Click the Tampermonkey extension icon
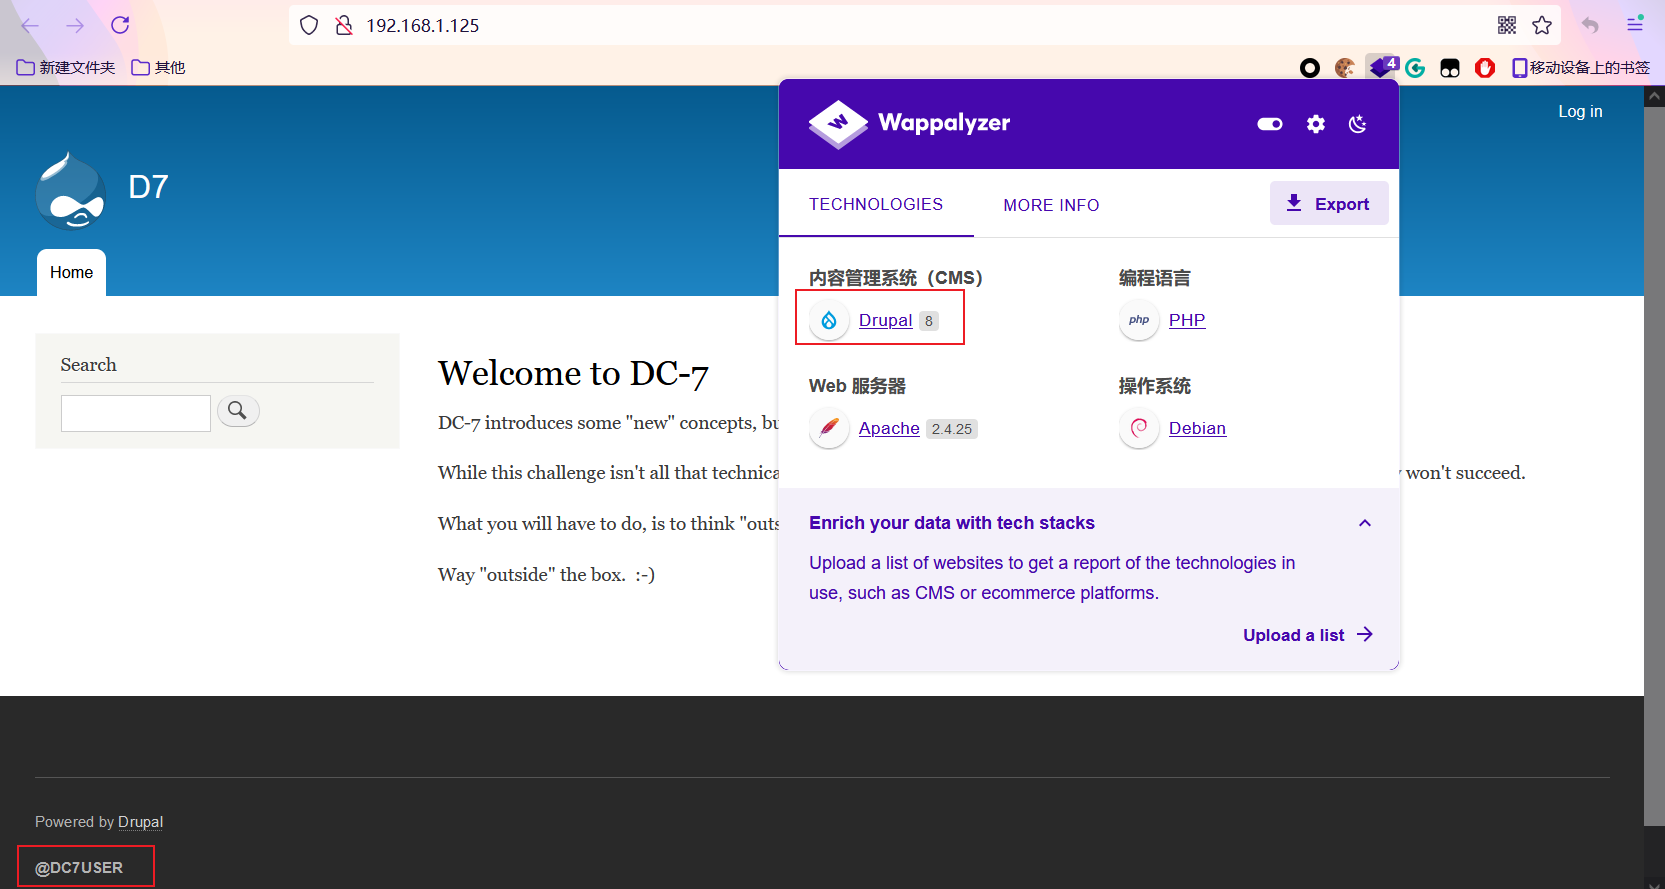 pos(1450,68)
